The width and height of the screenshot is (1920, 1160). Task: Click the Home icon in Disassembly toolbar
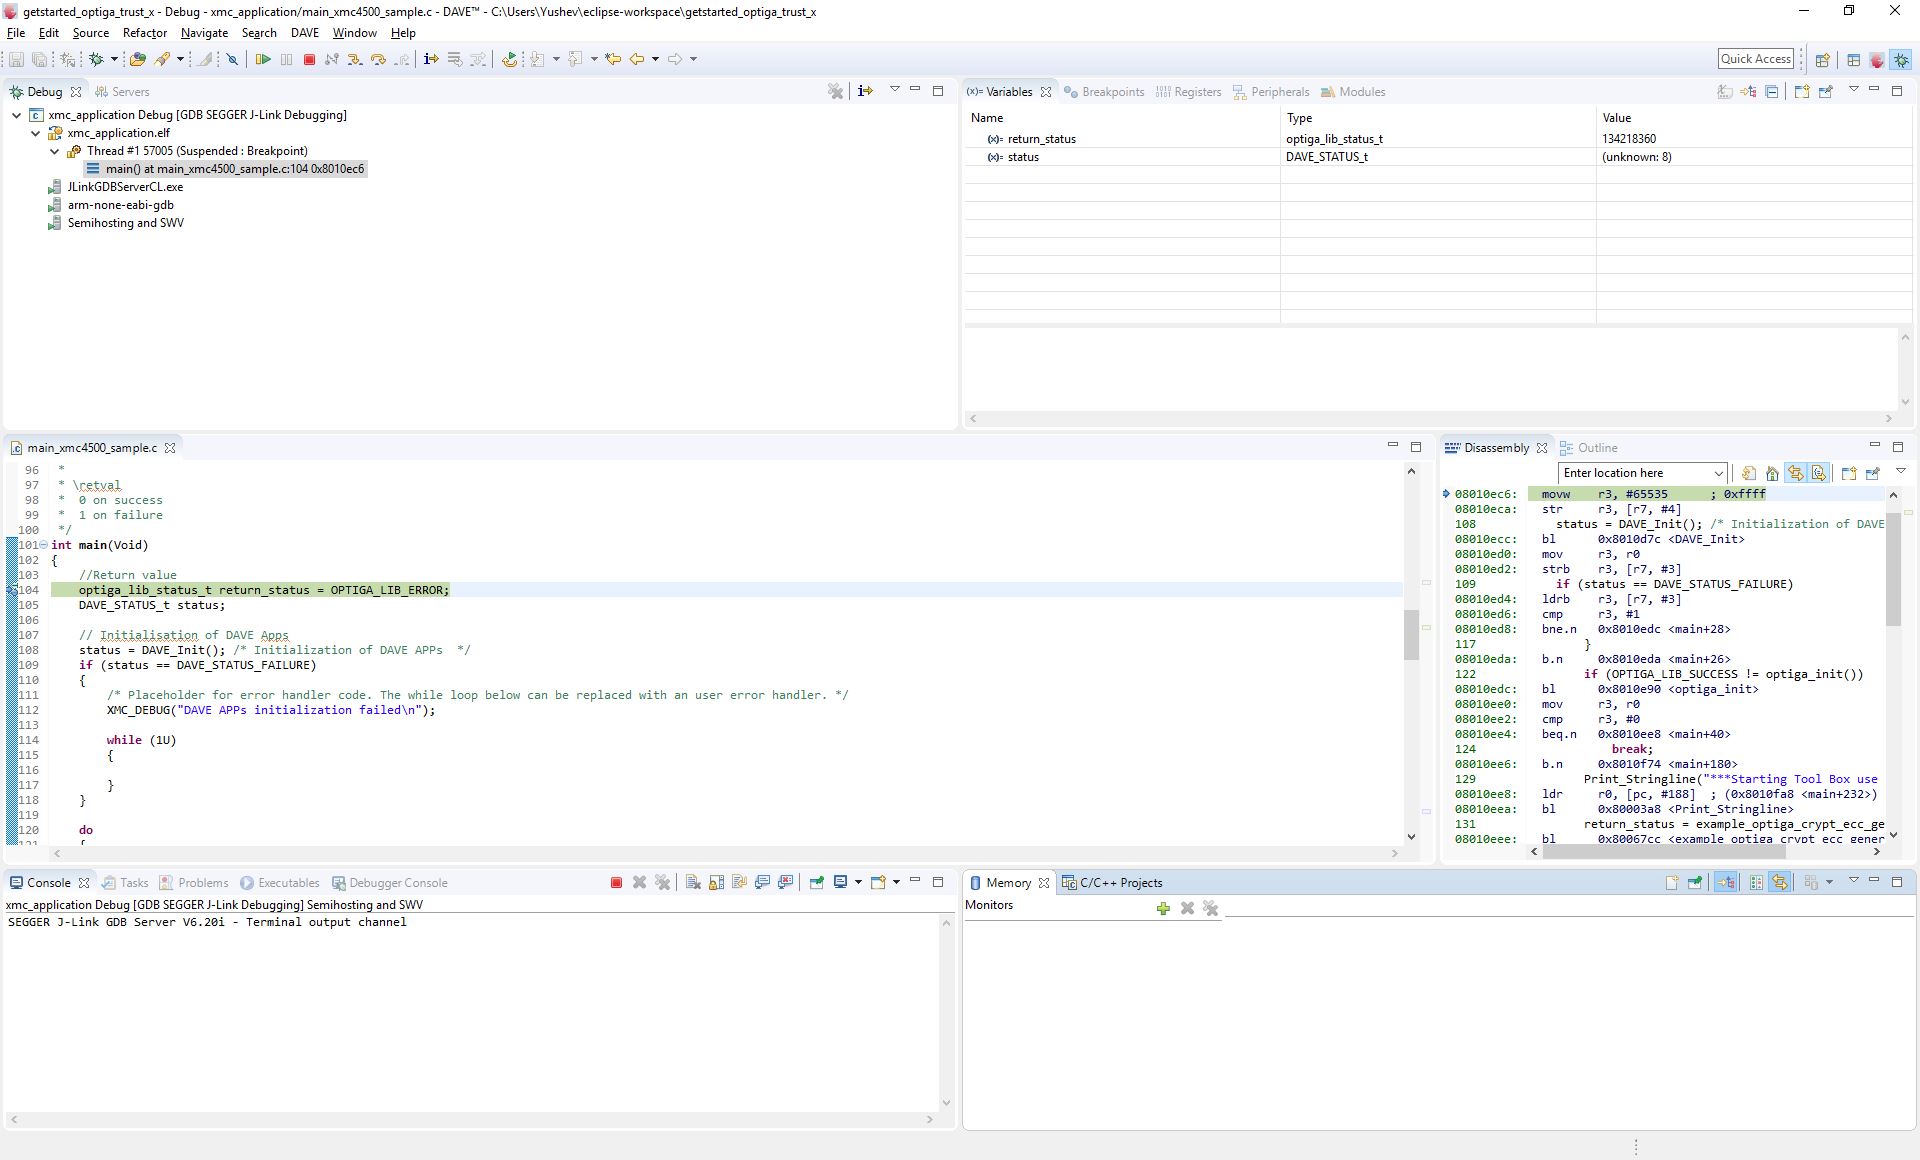coord(1772,473)
